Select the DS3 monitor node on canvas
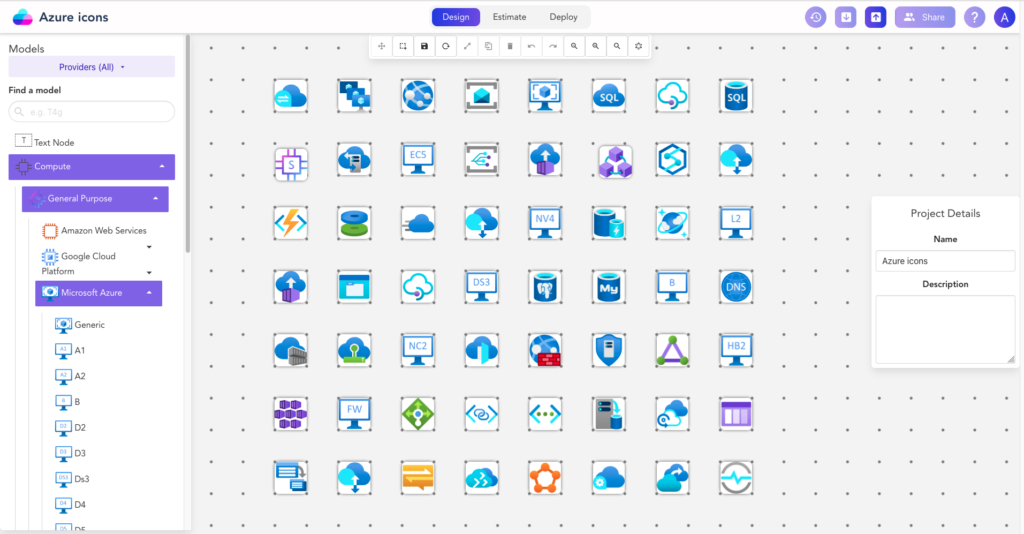1024x534 pixels. click(x=481, y=287)
